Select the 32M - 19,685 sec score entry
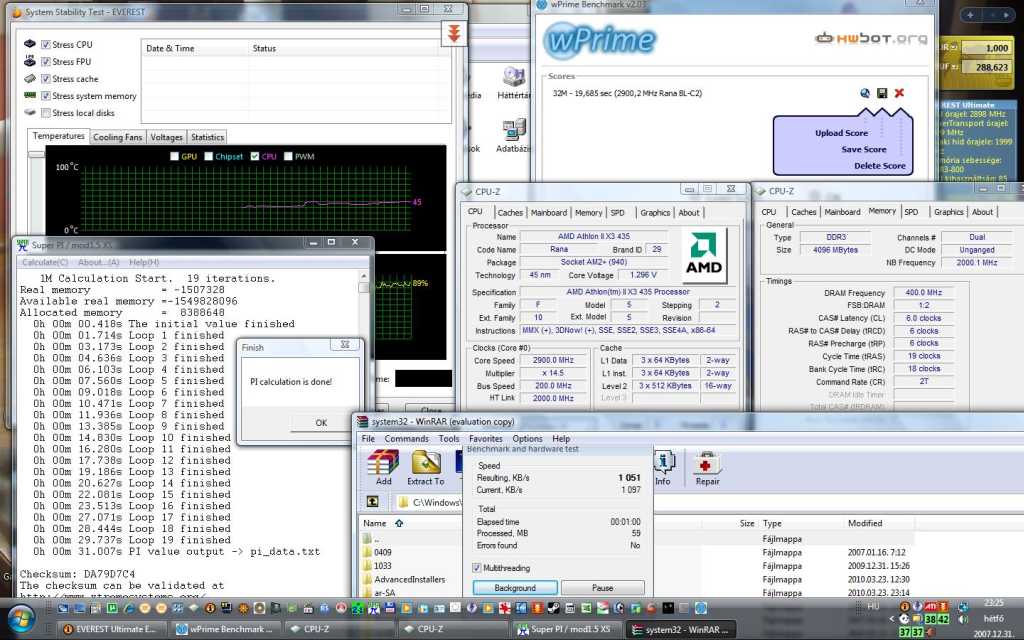This screenshot has height=640, width=1024. coord(627,93)
